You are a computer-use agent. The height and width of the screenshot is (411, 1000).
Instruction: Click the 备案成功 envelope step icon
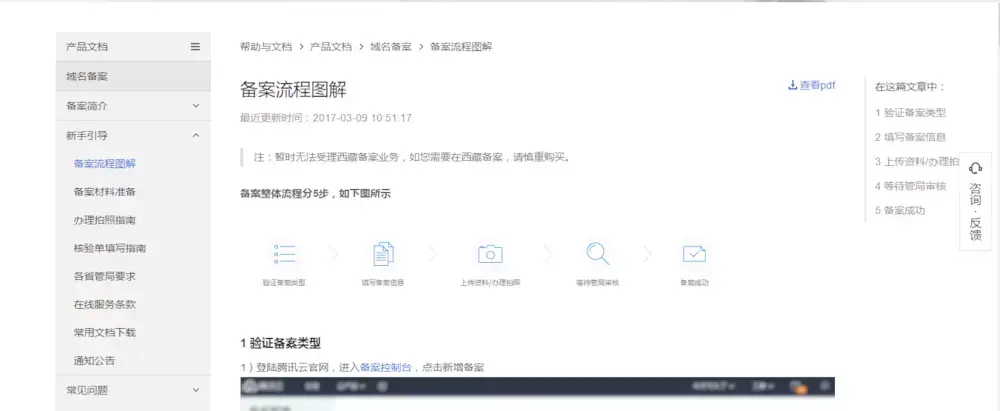coord(694,254)
